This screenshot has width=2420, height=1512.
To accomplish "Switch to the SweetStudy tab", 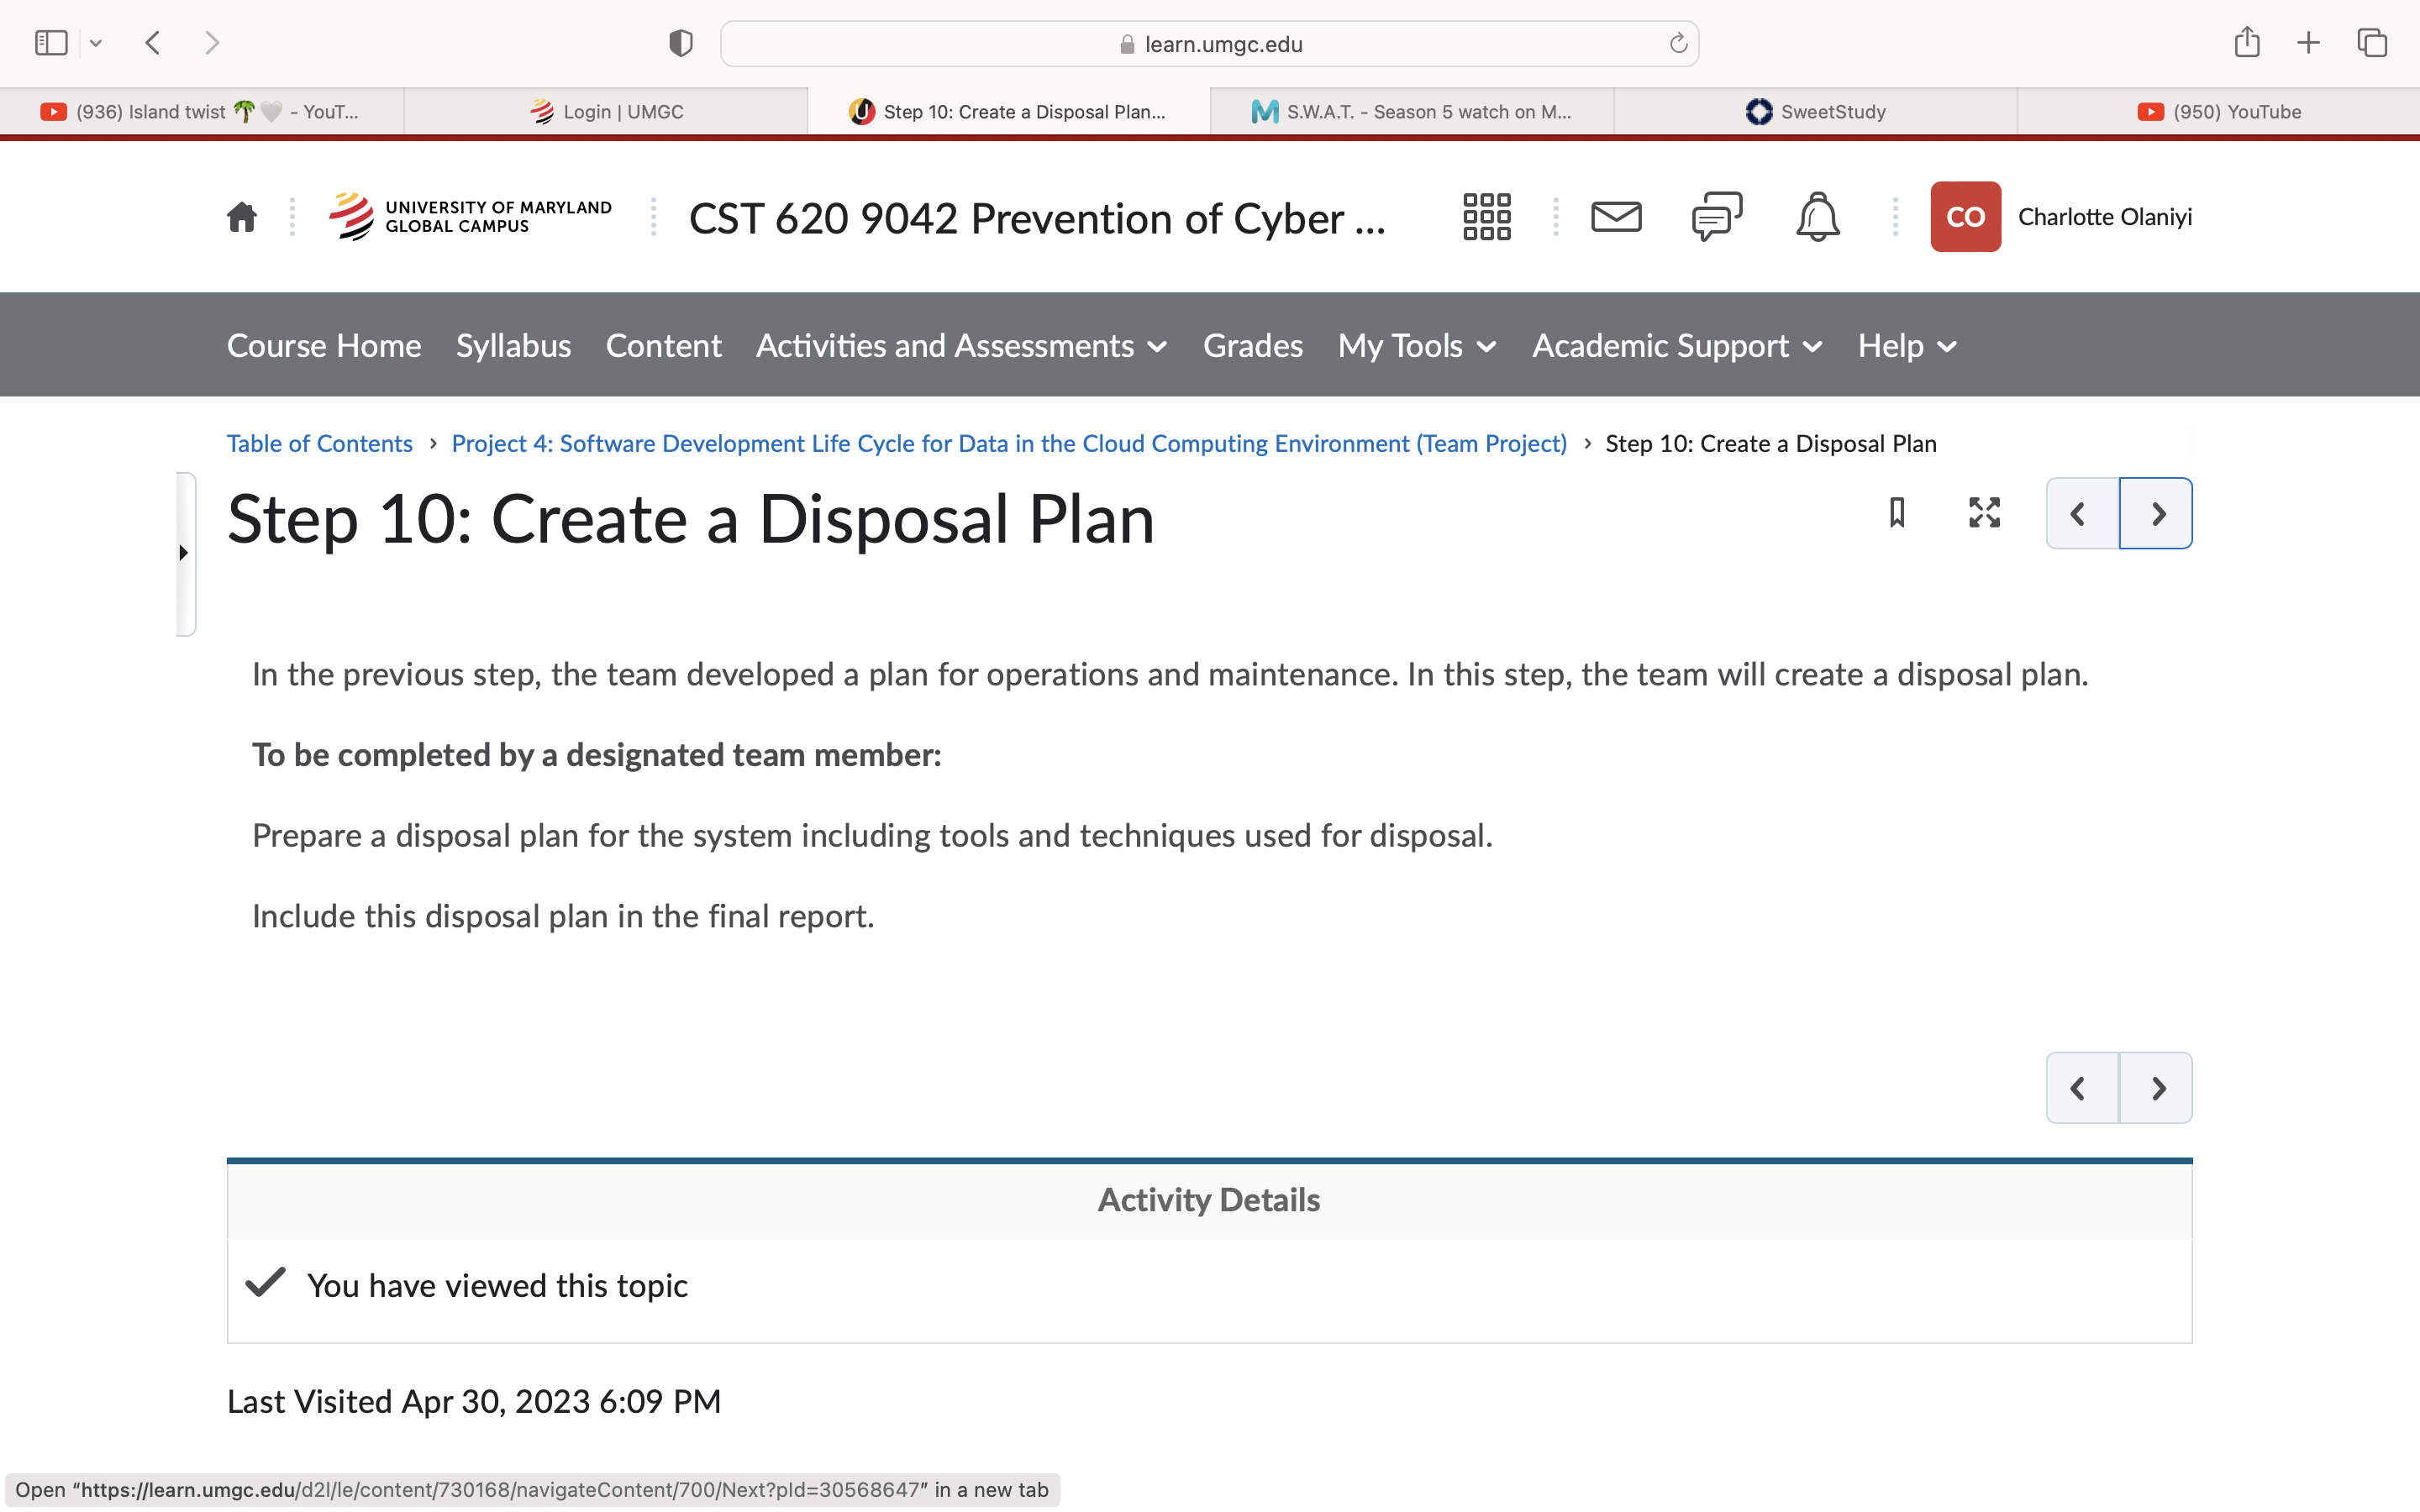I will [1815, 112].
